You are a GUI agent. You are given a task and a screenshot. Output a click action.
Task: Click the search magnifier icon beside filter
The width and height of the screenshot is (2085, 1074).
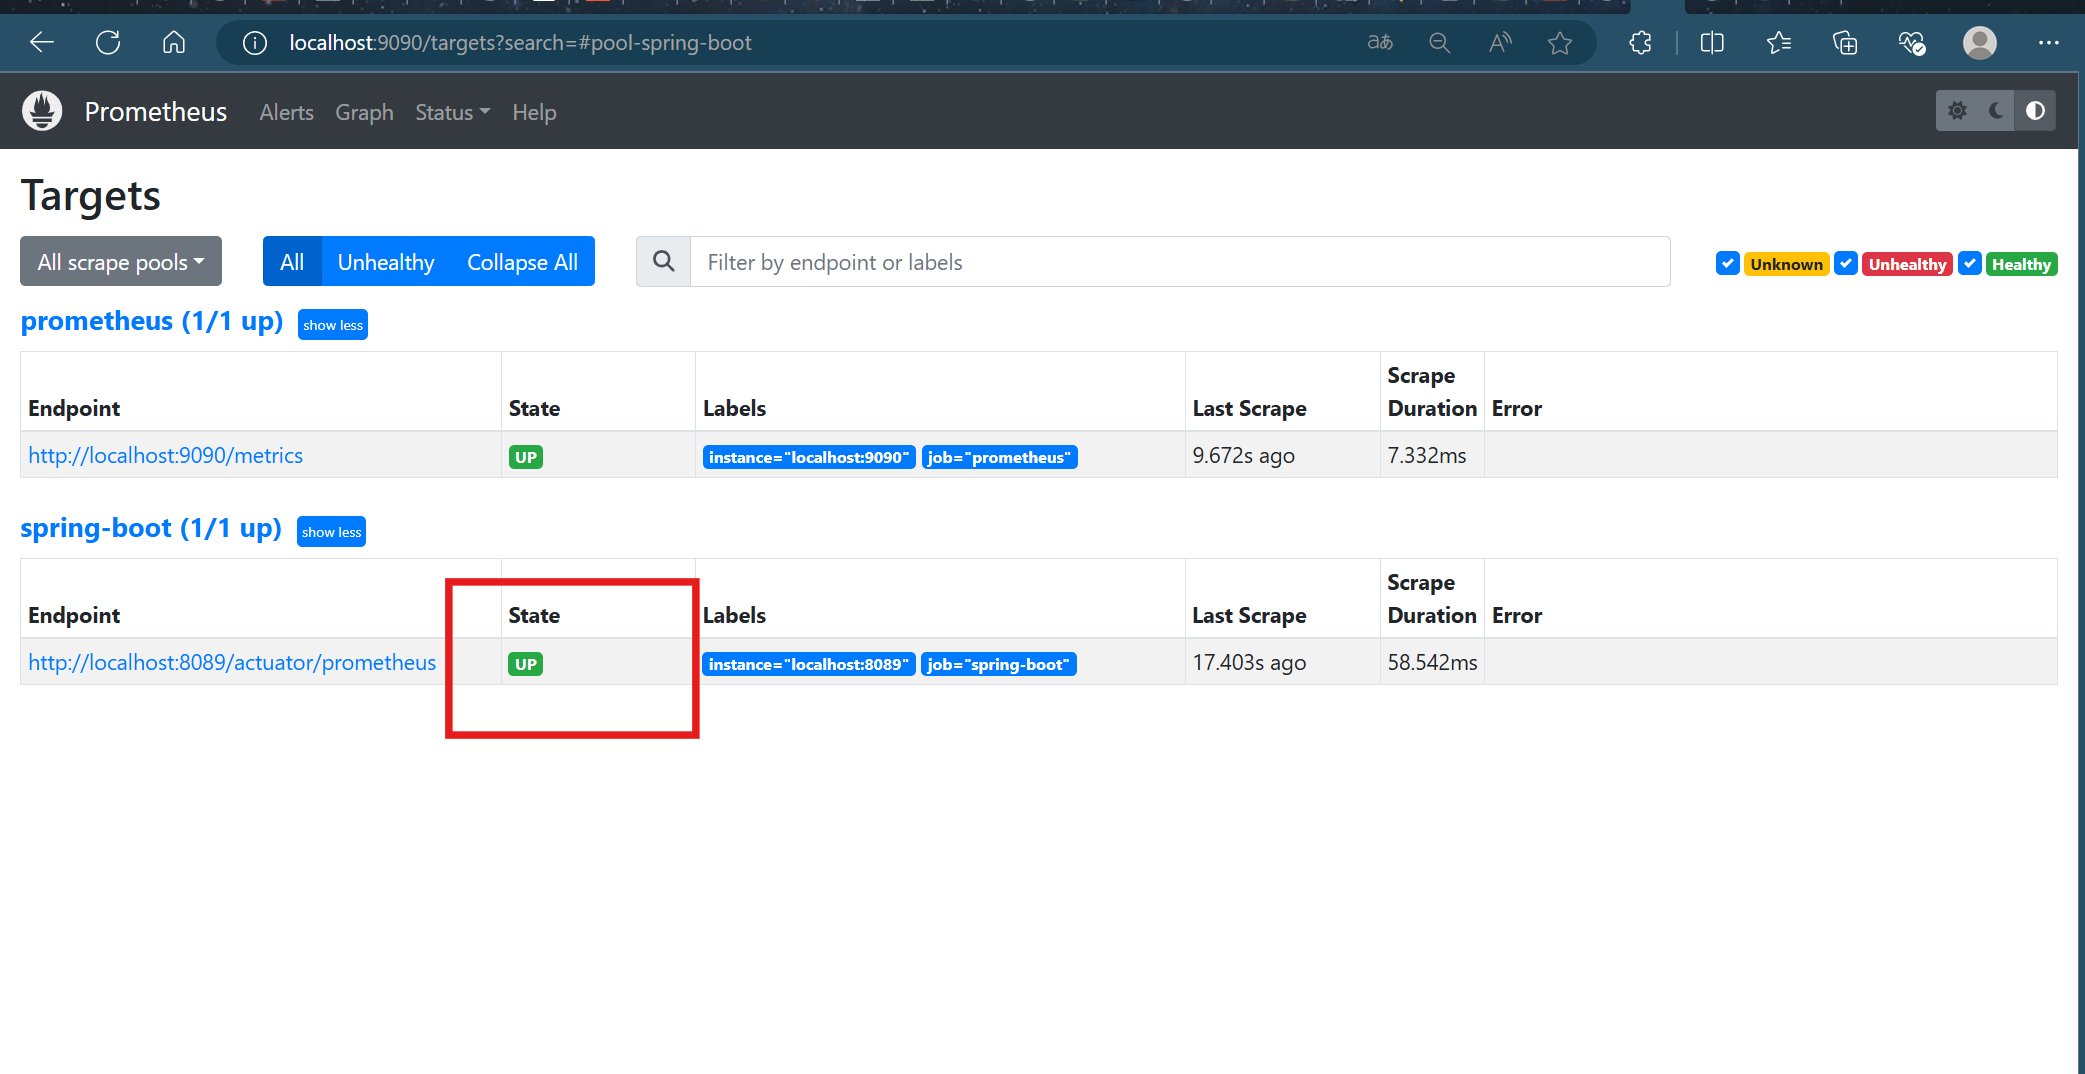[x=663, y=262]
